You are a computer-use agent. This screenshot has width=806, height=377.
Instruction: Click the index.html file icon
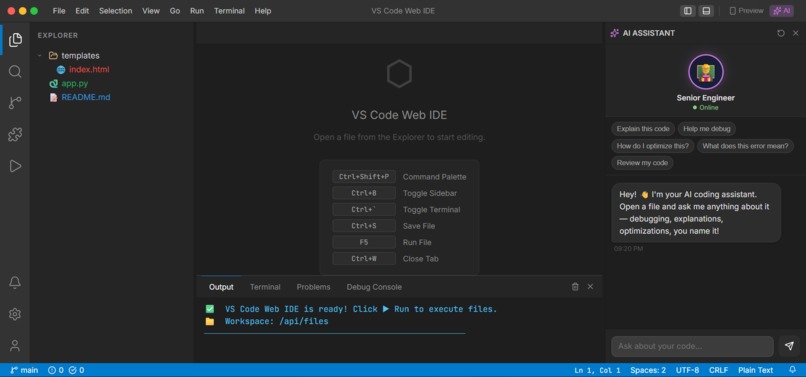tap(61, 69)
